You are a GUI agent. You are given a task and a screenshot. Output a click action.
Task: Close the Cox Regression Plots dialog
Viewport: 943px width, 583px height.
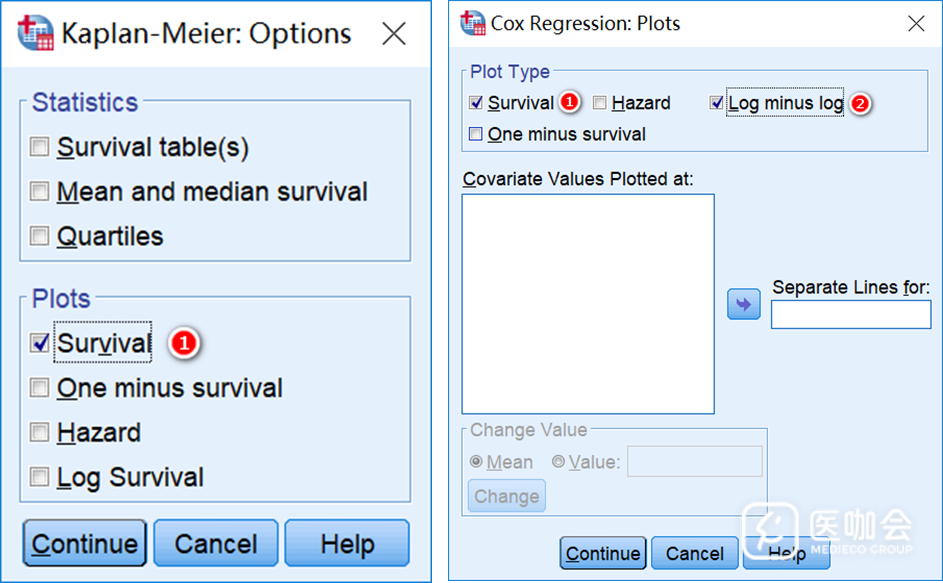coord(916,23)
